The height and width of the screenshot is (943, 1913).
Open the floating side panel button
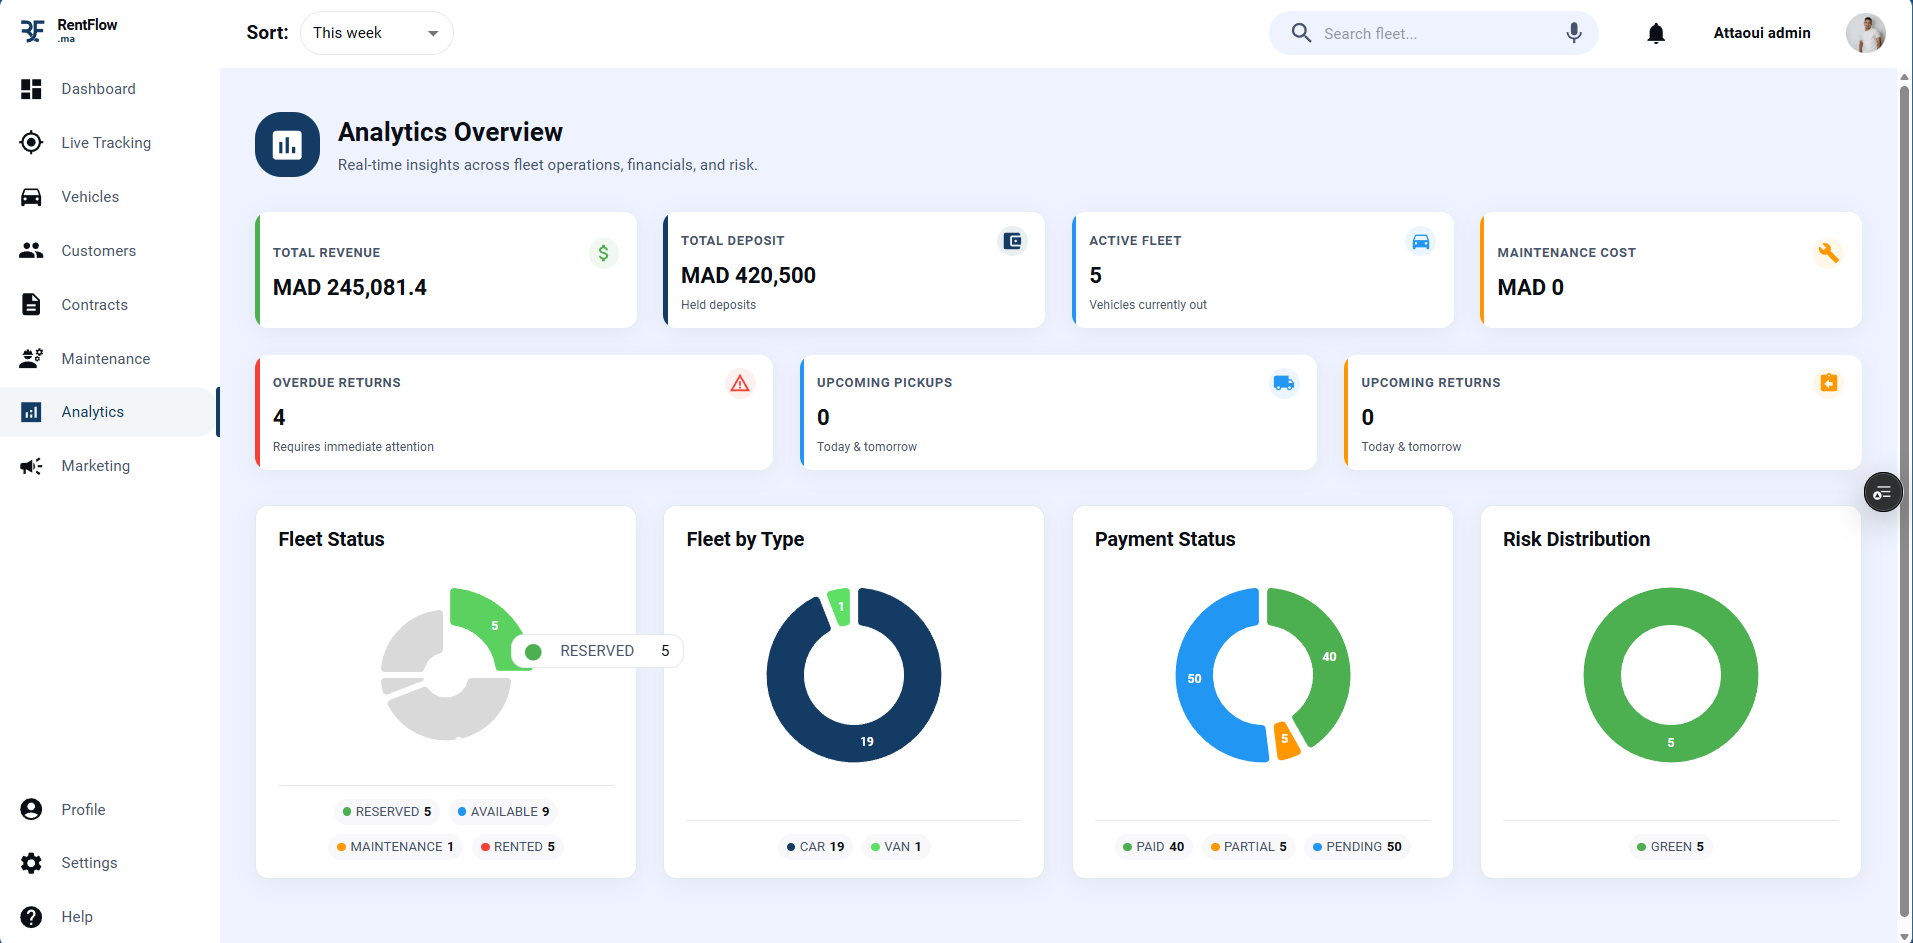(x=1883, y=492)
